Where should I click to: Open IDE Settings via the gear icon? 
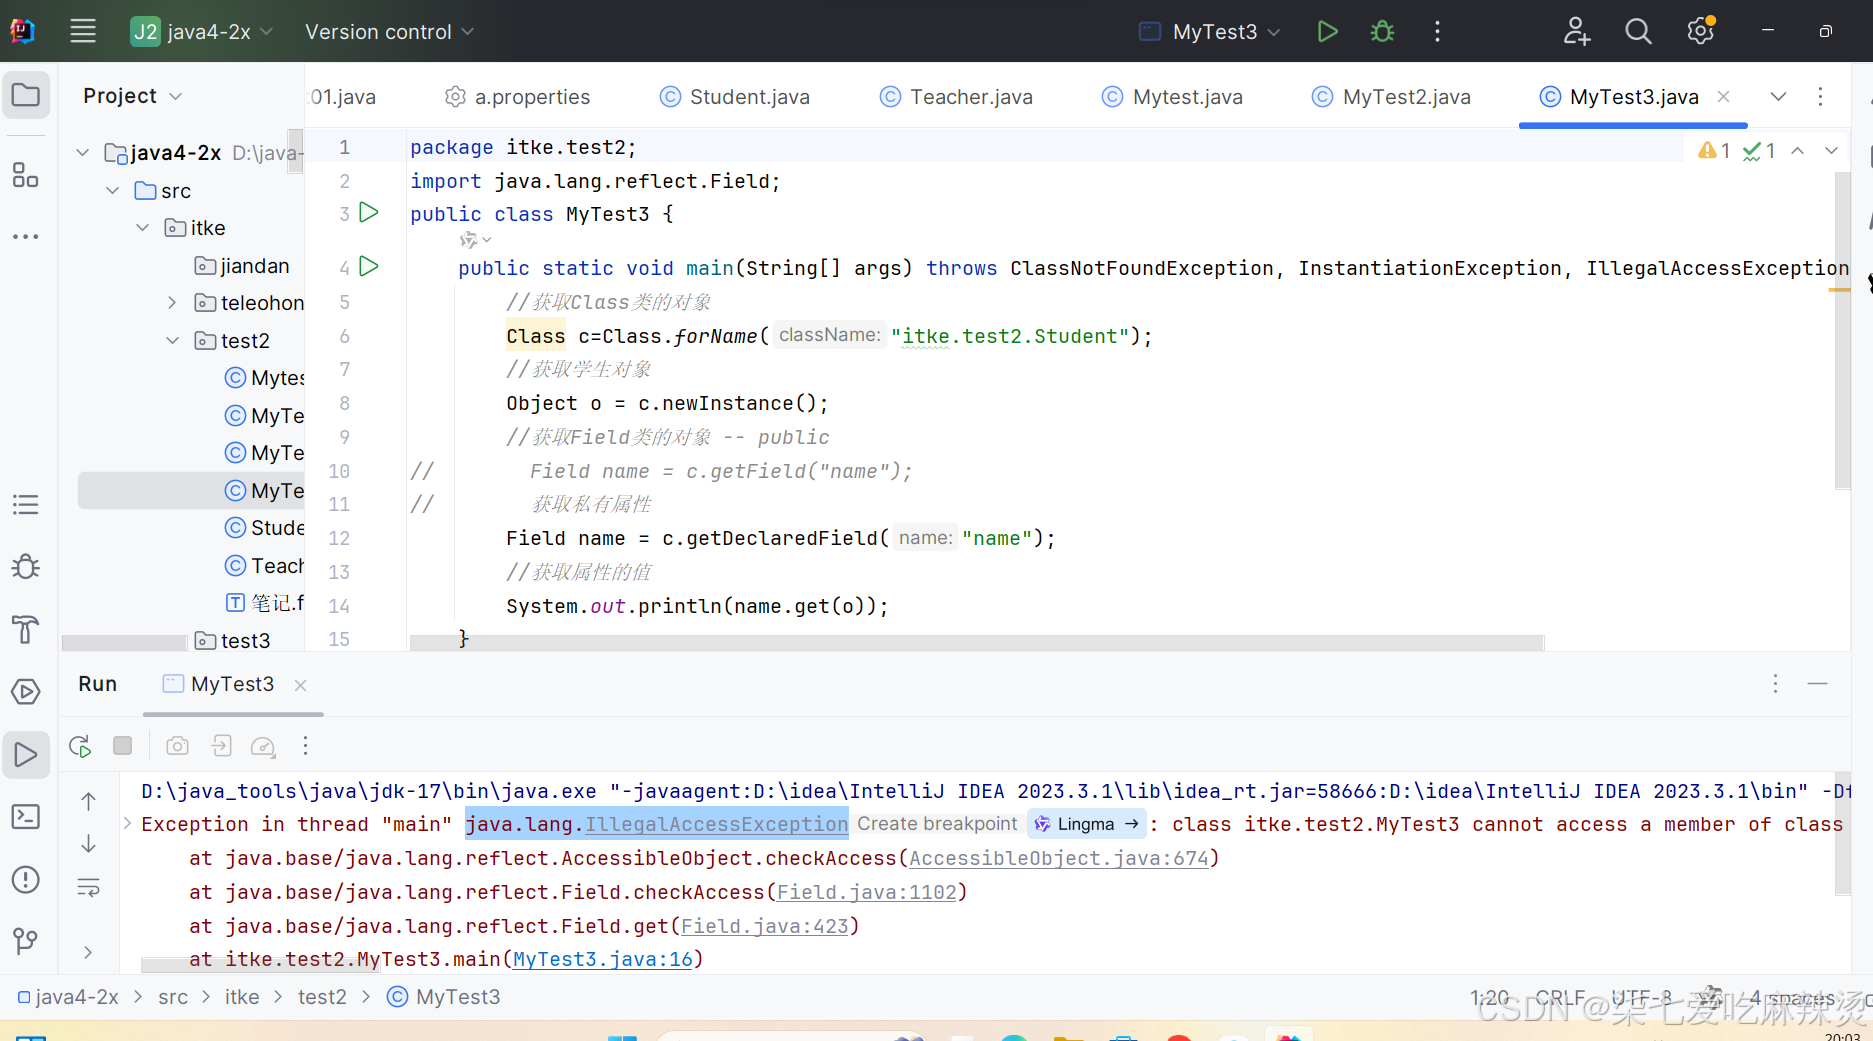(1700, 31)
